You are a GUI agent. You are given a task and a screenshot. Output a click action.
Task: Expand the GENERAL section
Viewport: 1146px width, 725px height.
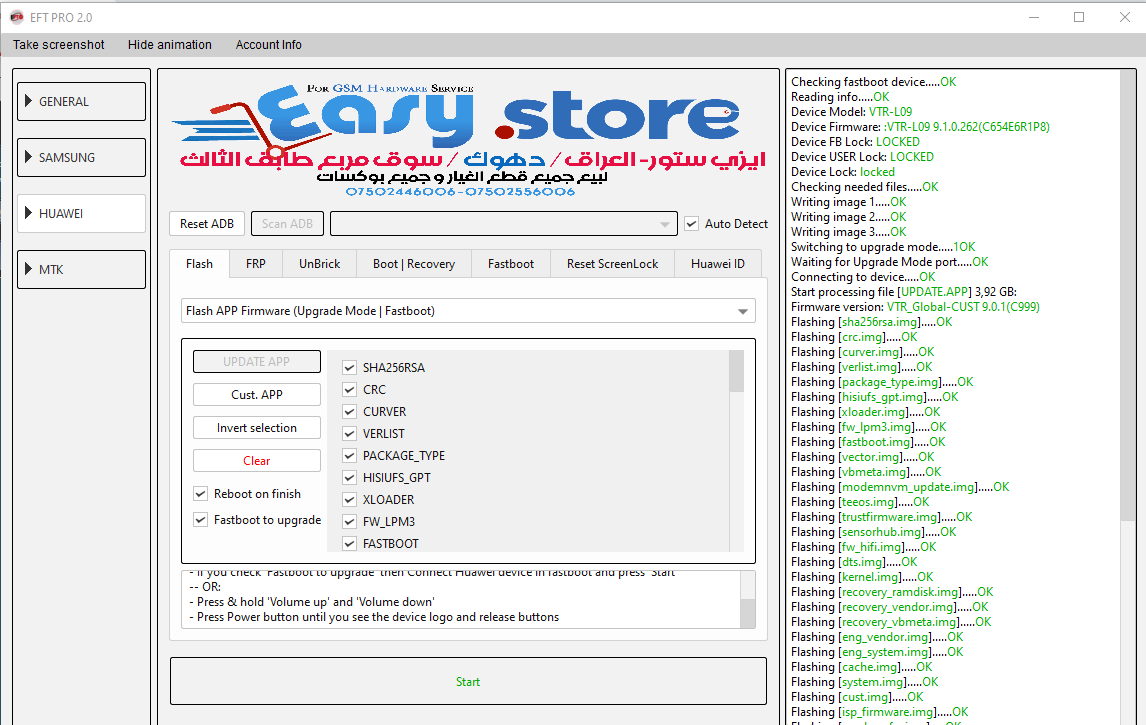(x=81, y=102)
